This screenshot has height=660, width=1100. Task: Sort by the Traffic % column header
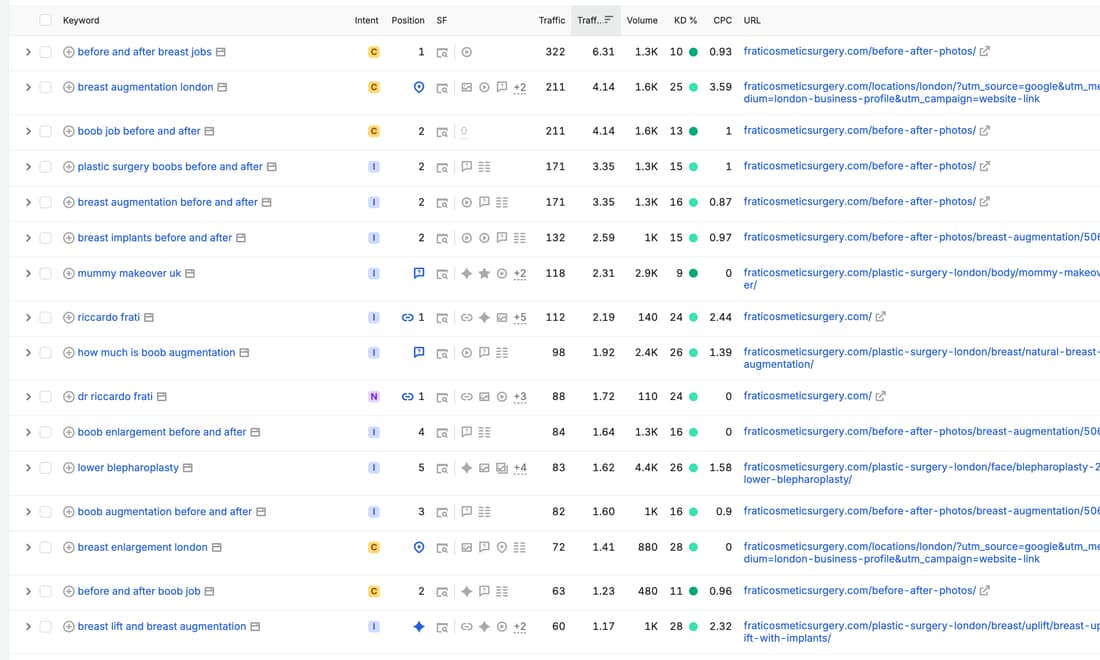tap(595, 20)
